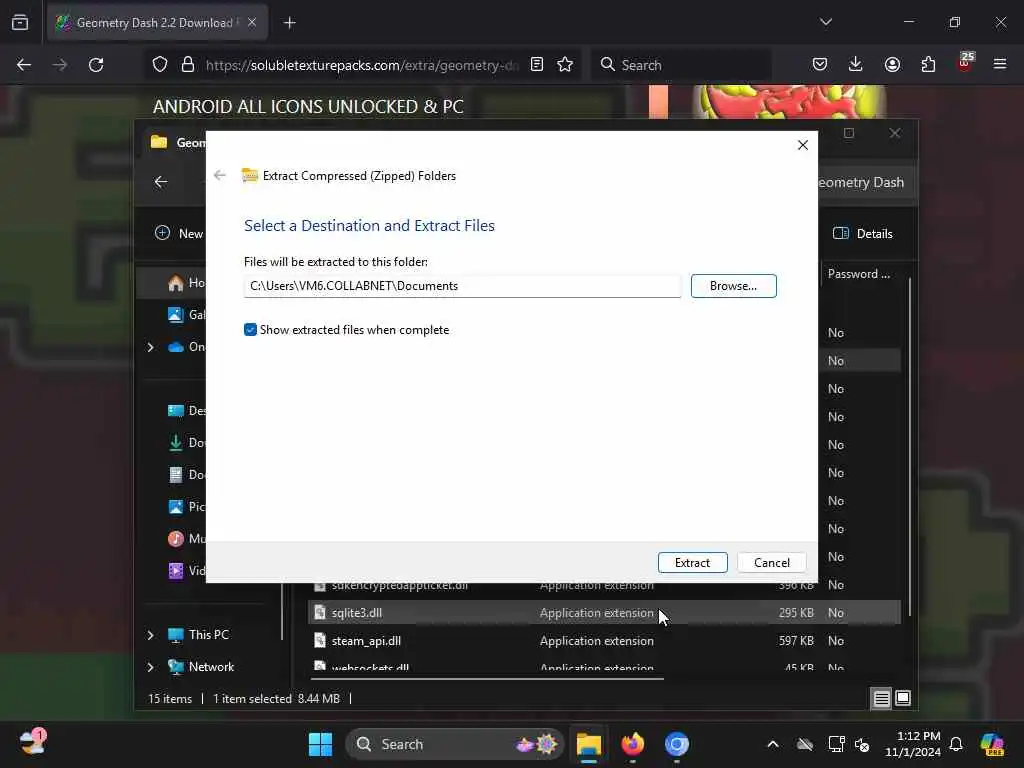1024x768 pixels.
Task: Open File Explorer from taskbar
Action: coord(589,744)
